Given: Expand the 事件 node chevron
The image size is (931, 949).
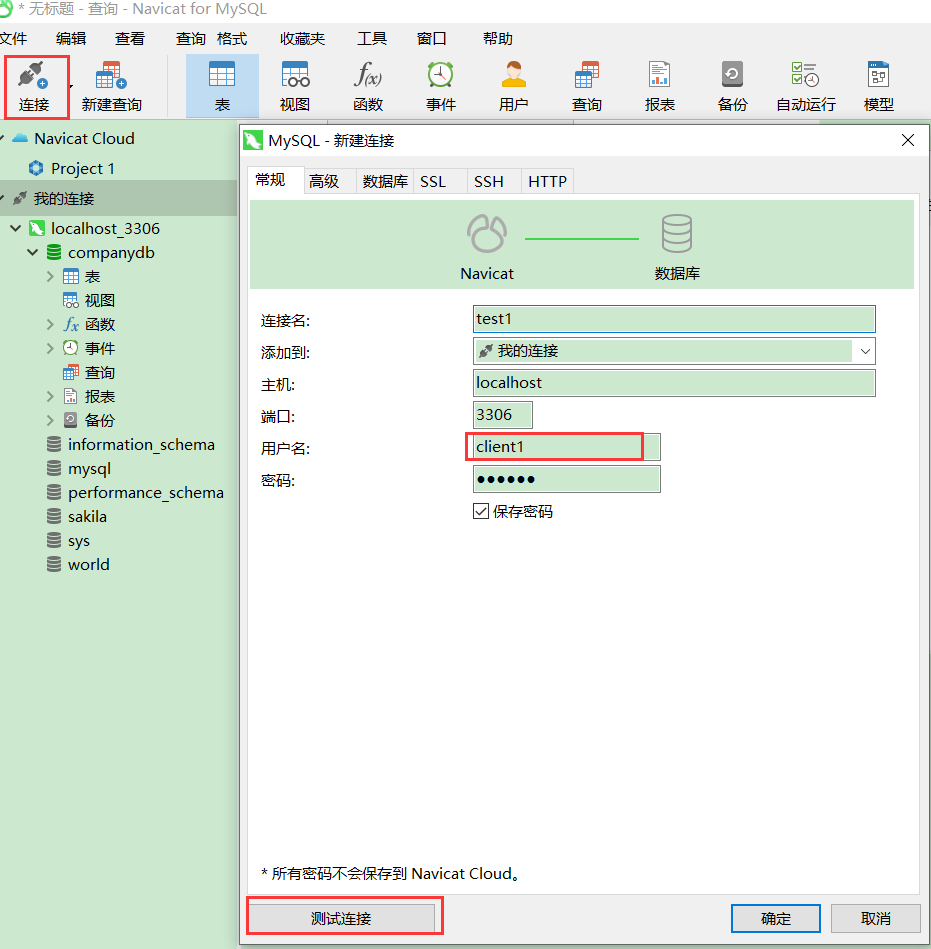Looking at the screenshot, I should 50,349.
